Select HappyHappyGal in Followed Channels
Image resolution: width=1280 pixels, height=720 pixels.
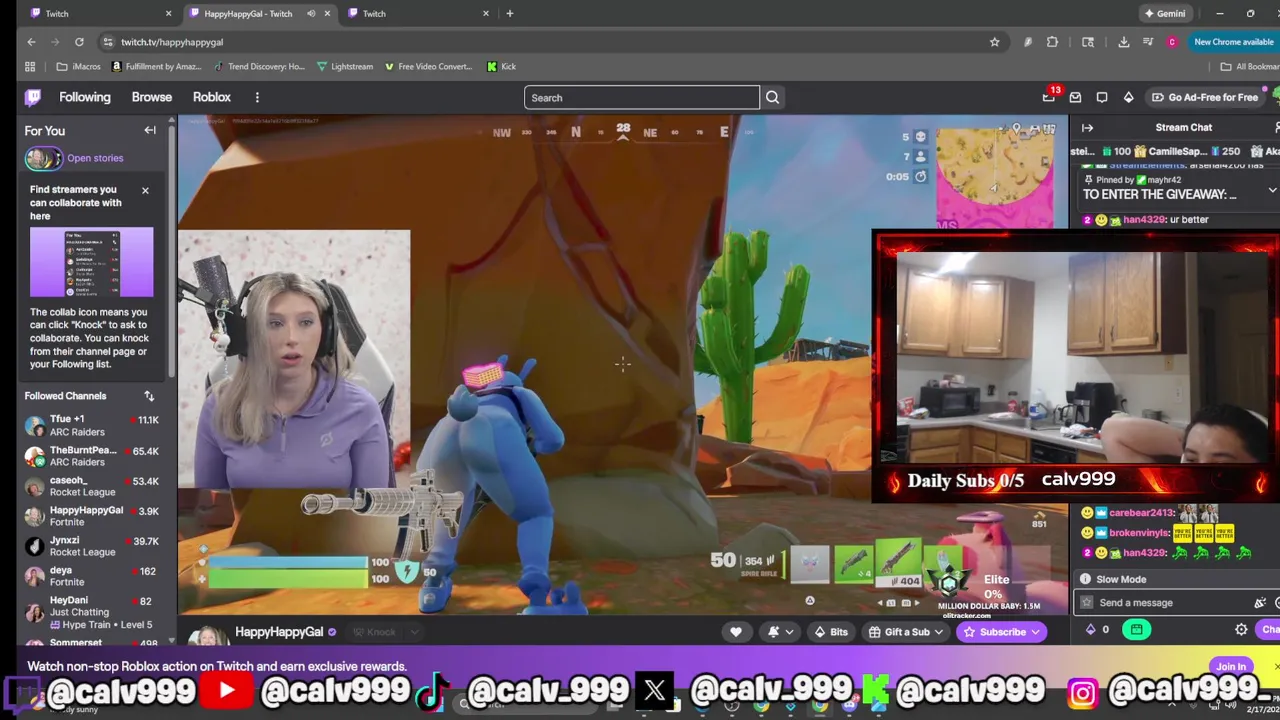click(92, 516)
